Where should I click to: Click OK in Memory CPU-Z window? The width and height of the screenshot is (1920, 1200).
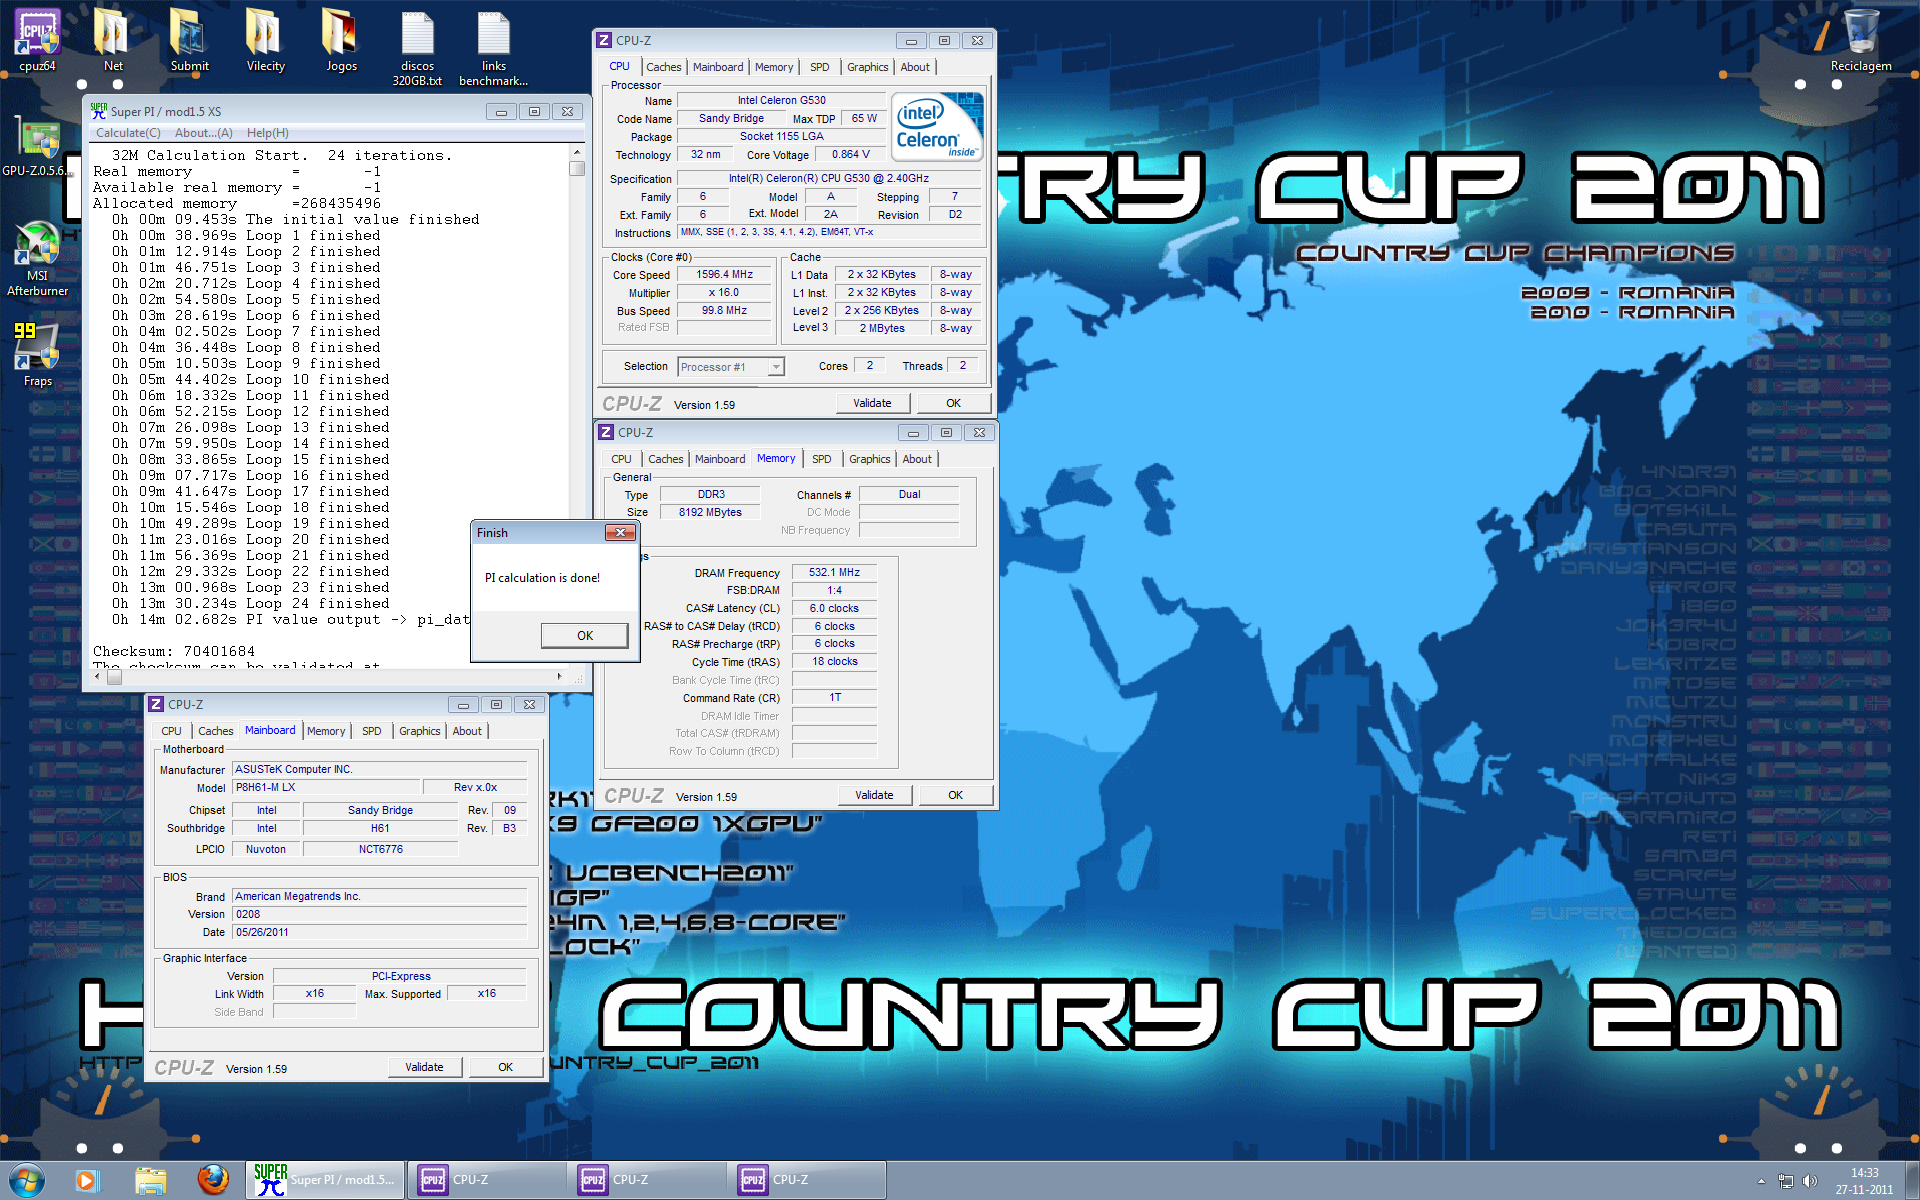pos(955,795)
